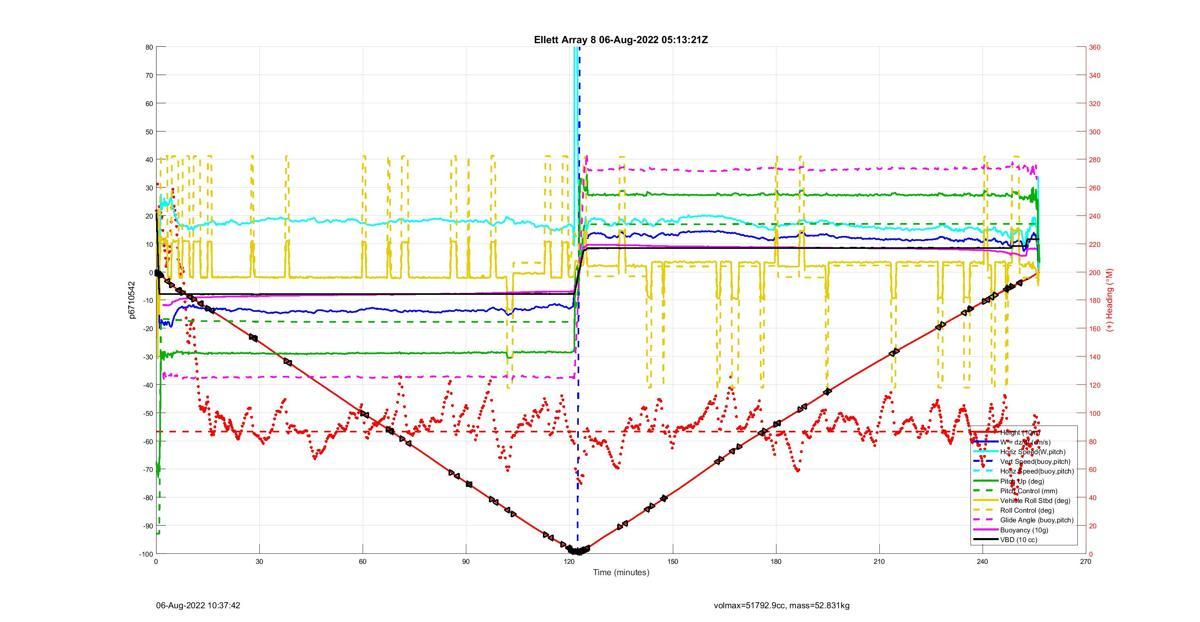Click the red right-axis tick label '340'
The image size is (1200, 622).
pyautogui.click(x=1095, y=75)
